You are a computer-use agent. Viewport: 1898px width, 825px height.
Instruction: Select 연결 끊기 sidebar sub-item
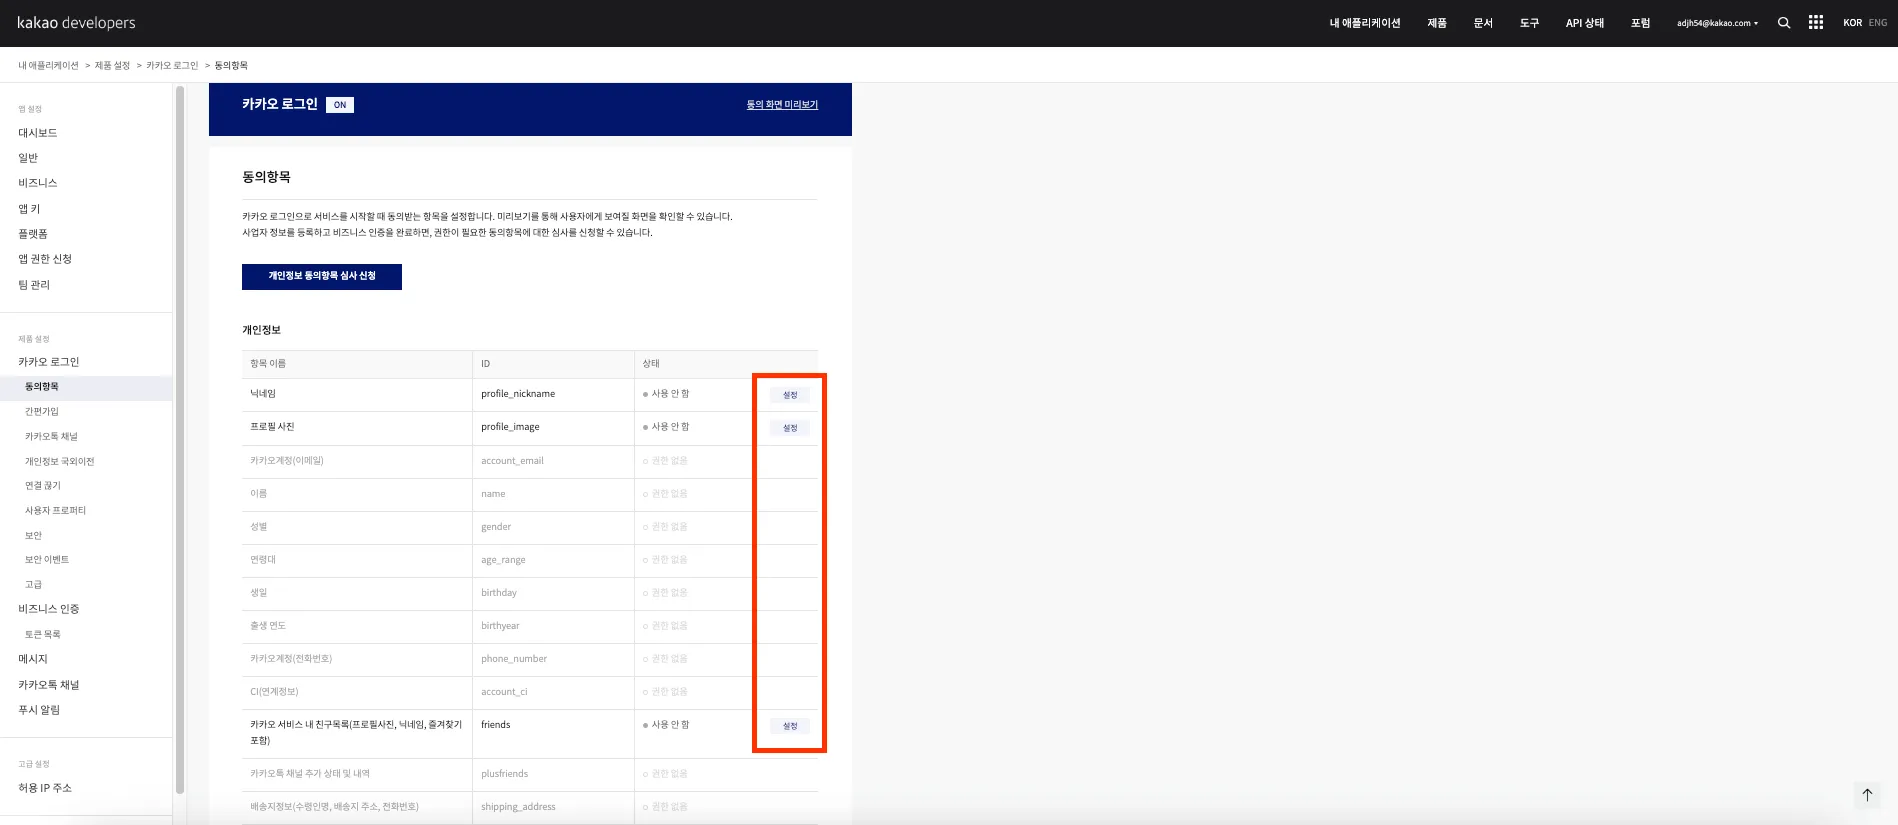tap(43, 486)
